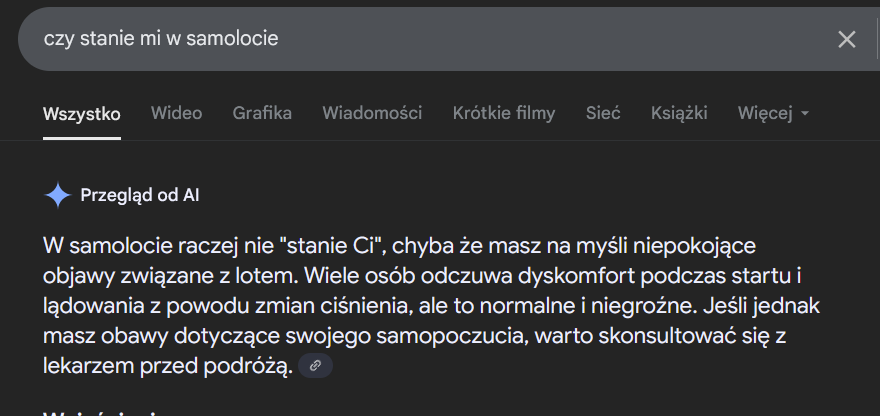This screenshot has height=416, width=880.
Task: Go to the Wiadomości tab
Action: coord(372,113)
